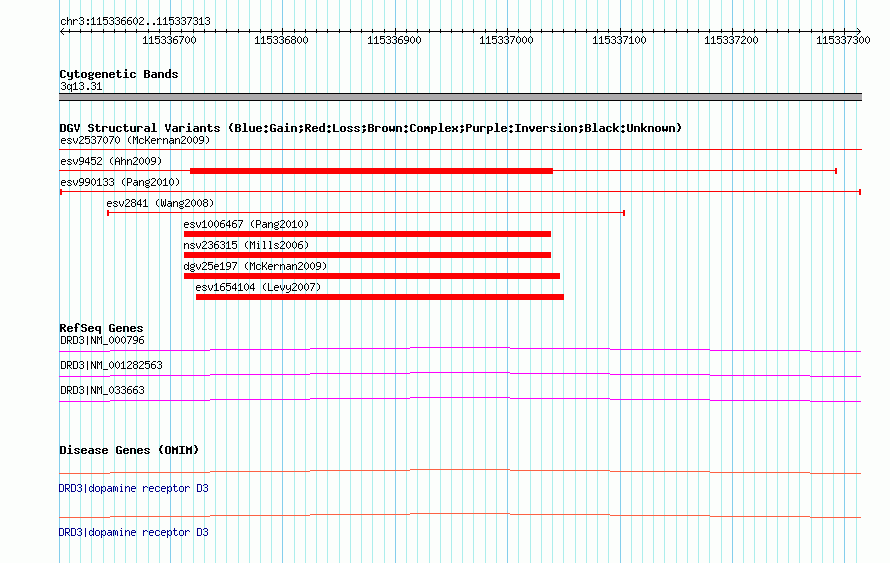Click the 115337000 ruler tick label

[506, 40]
